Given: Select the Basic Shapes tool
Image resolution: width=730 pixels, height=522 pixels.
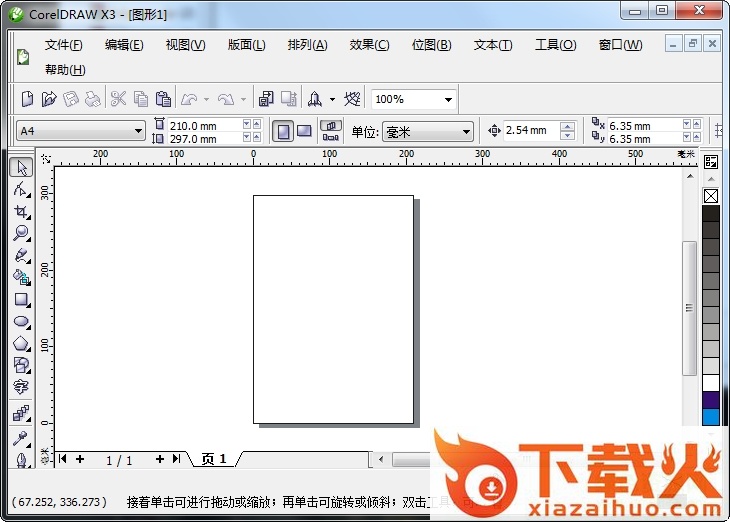Looking at the screenshot, I should click(21, 366).
